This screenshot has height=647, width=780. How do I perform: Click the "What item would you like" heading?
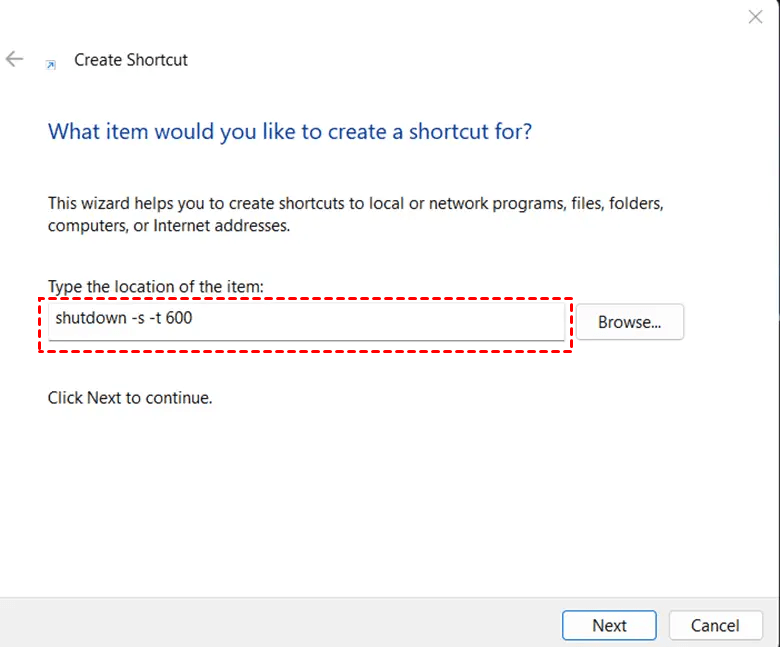click(x=290, y=131)
